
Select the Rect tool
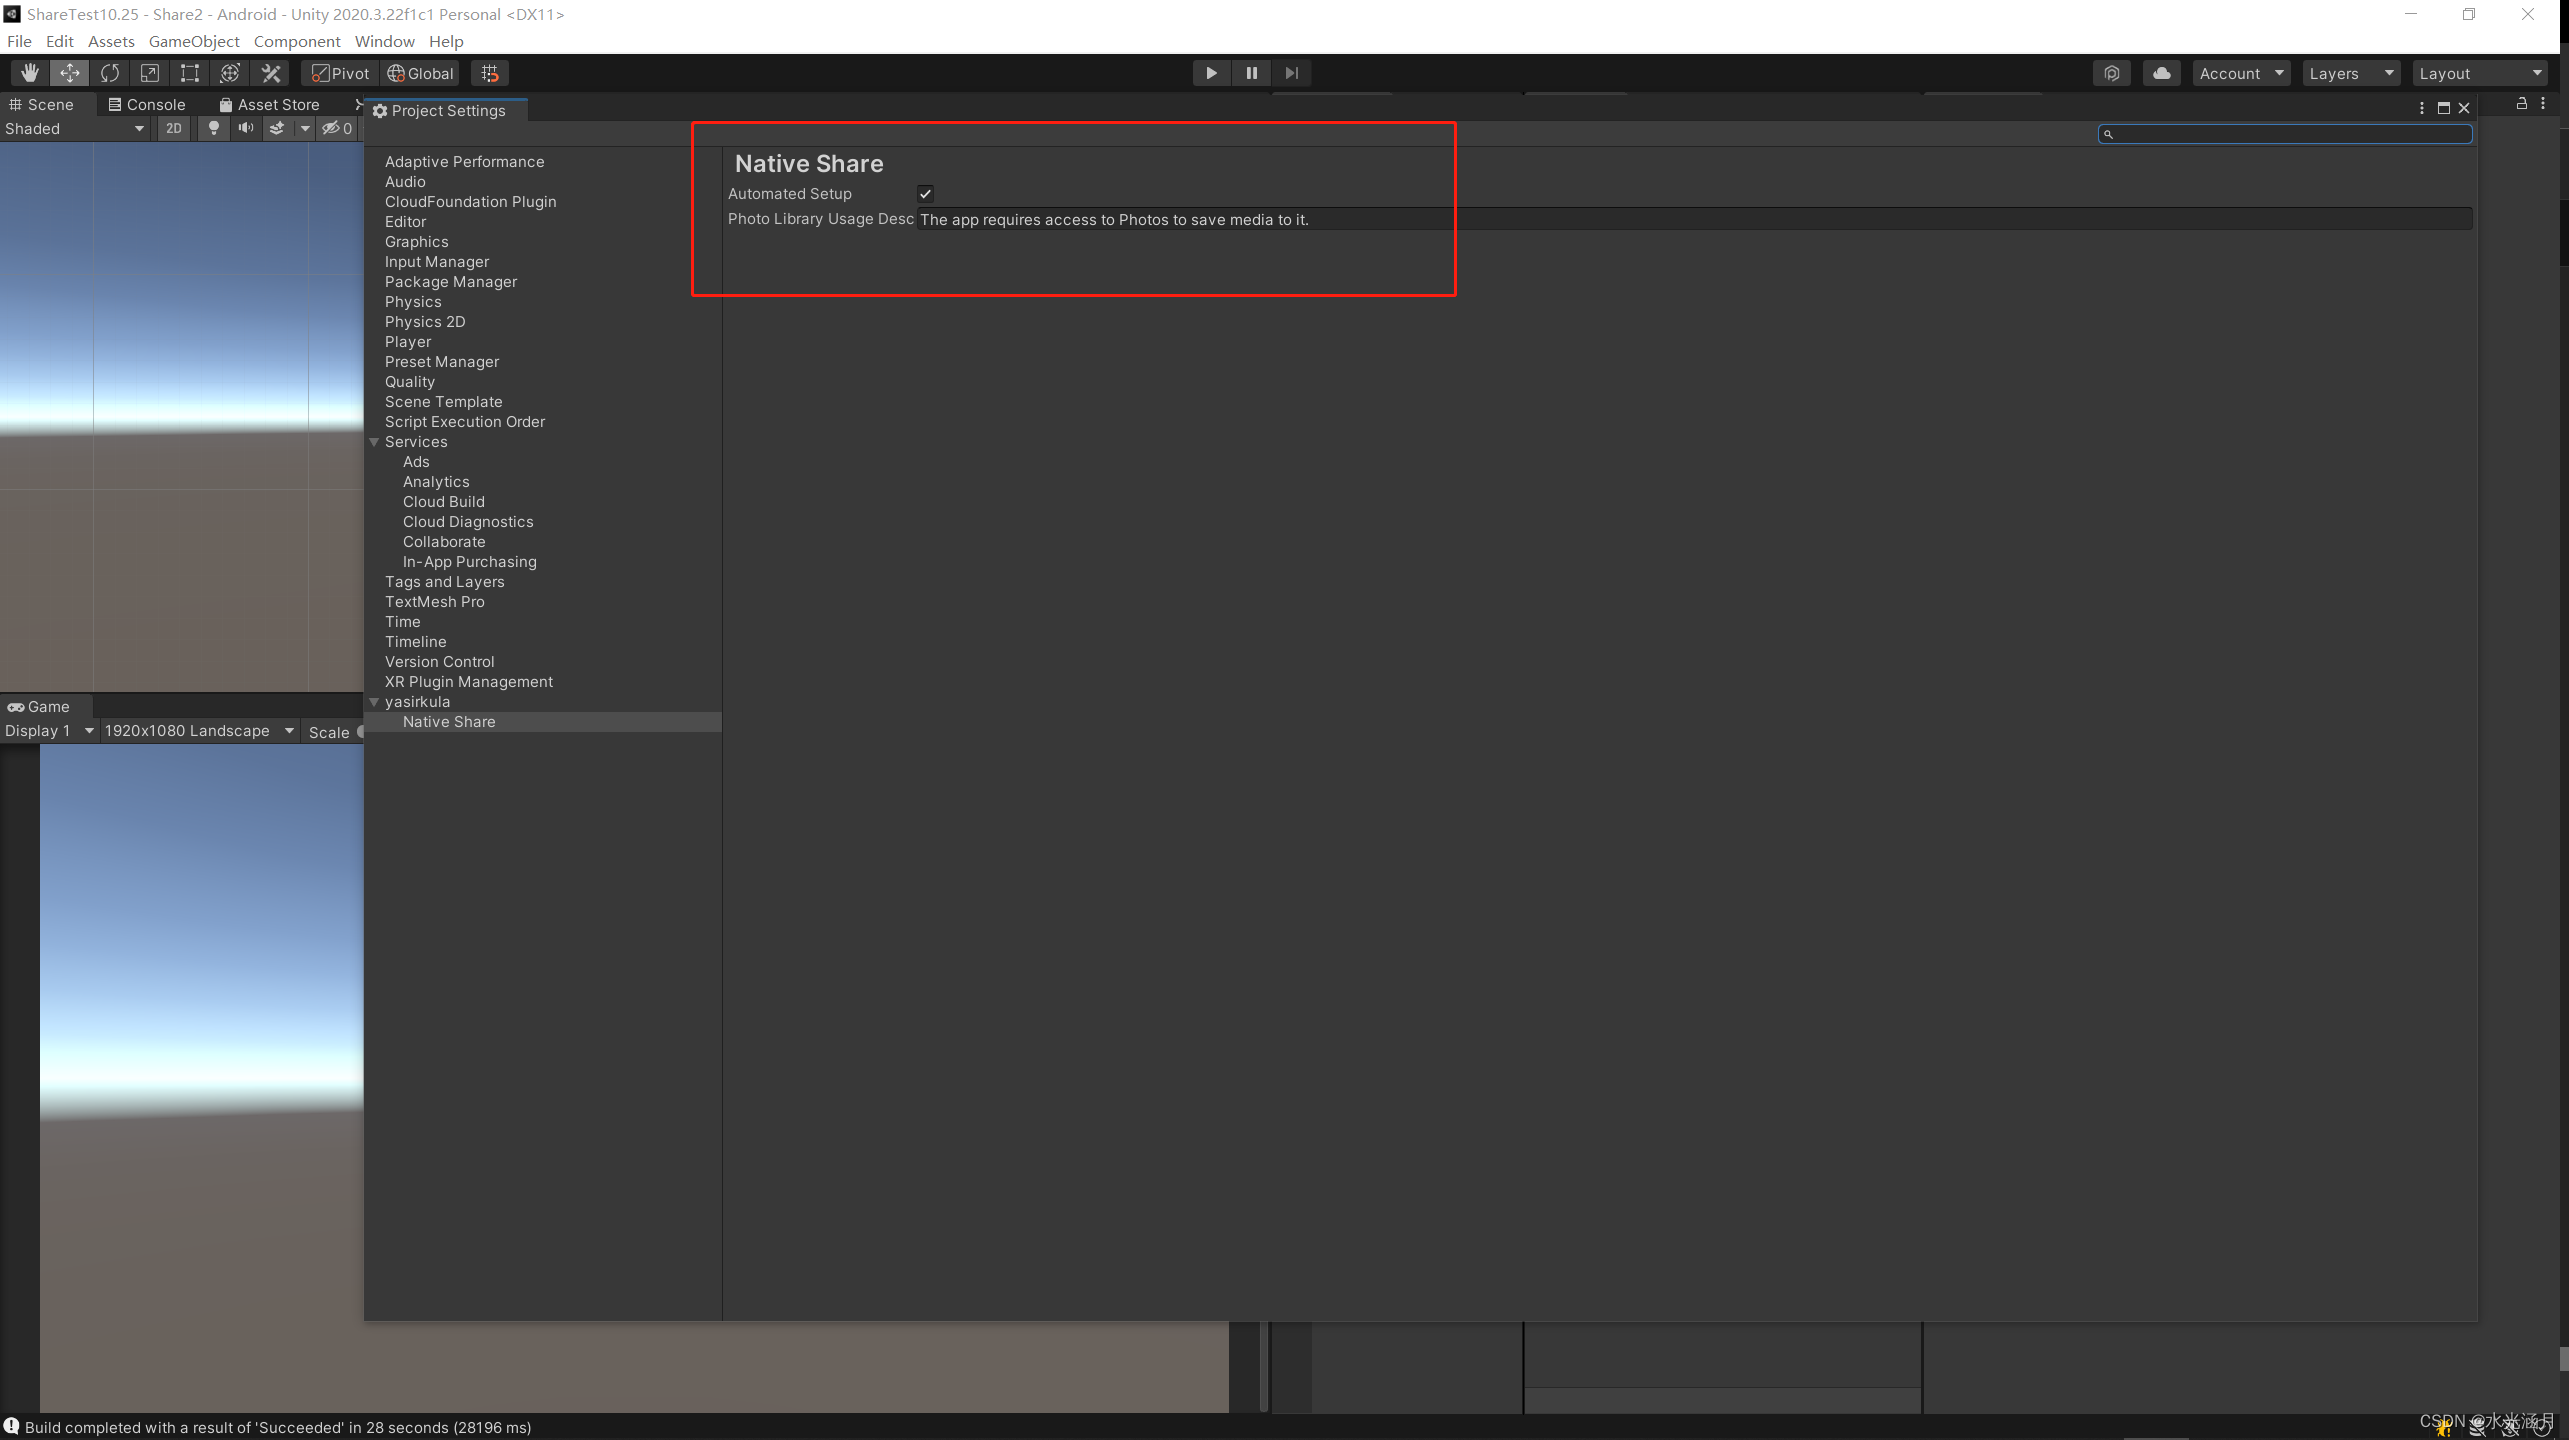(x=190, y=73)
